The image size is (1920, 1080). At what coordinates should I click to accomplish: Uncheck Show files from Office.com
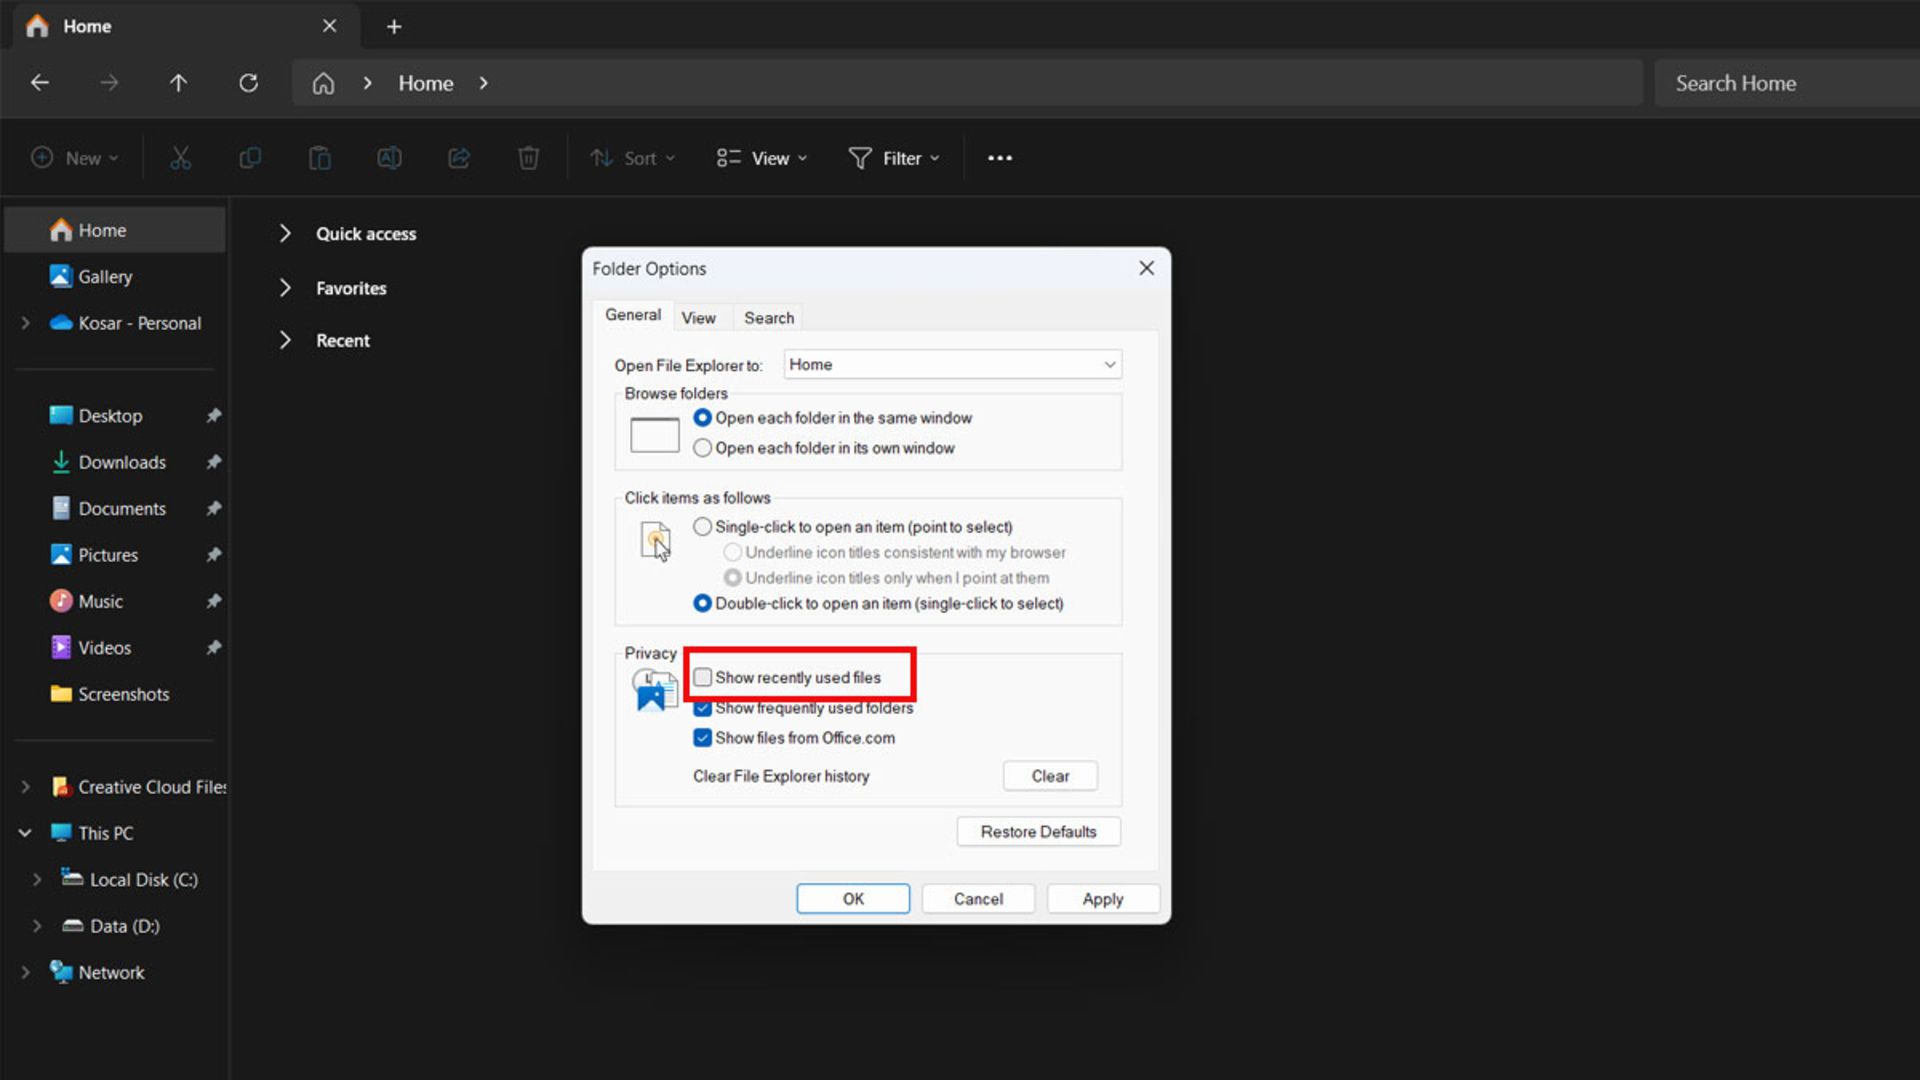click(703, 738)
